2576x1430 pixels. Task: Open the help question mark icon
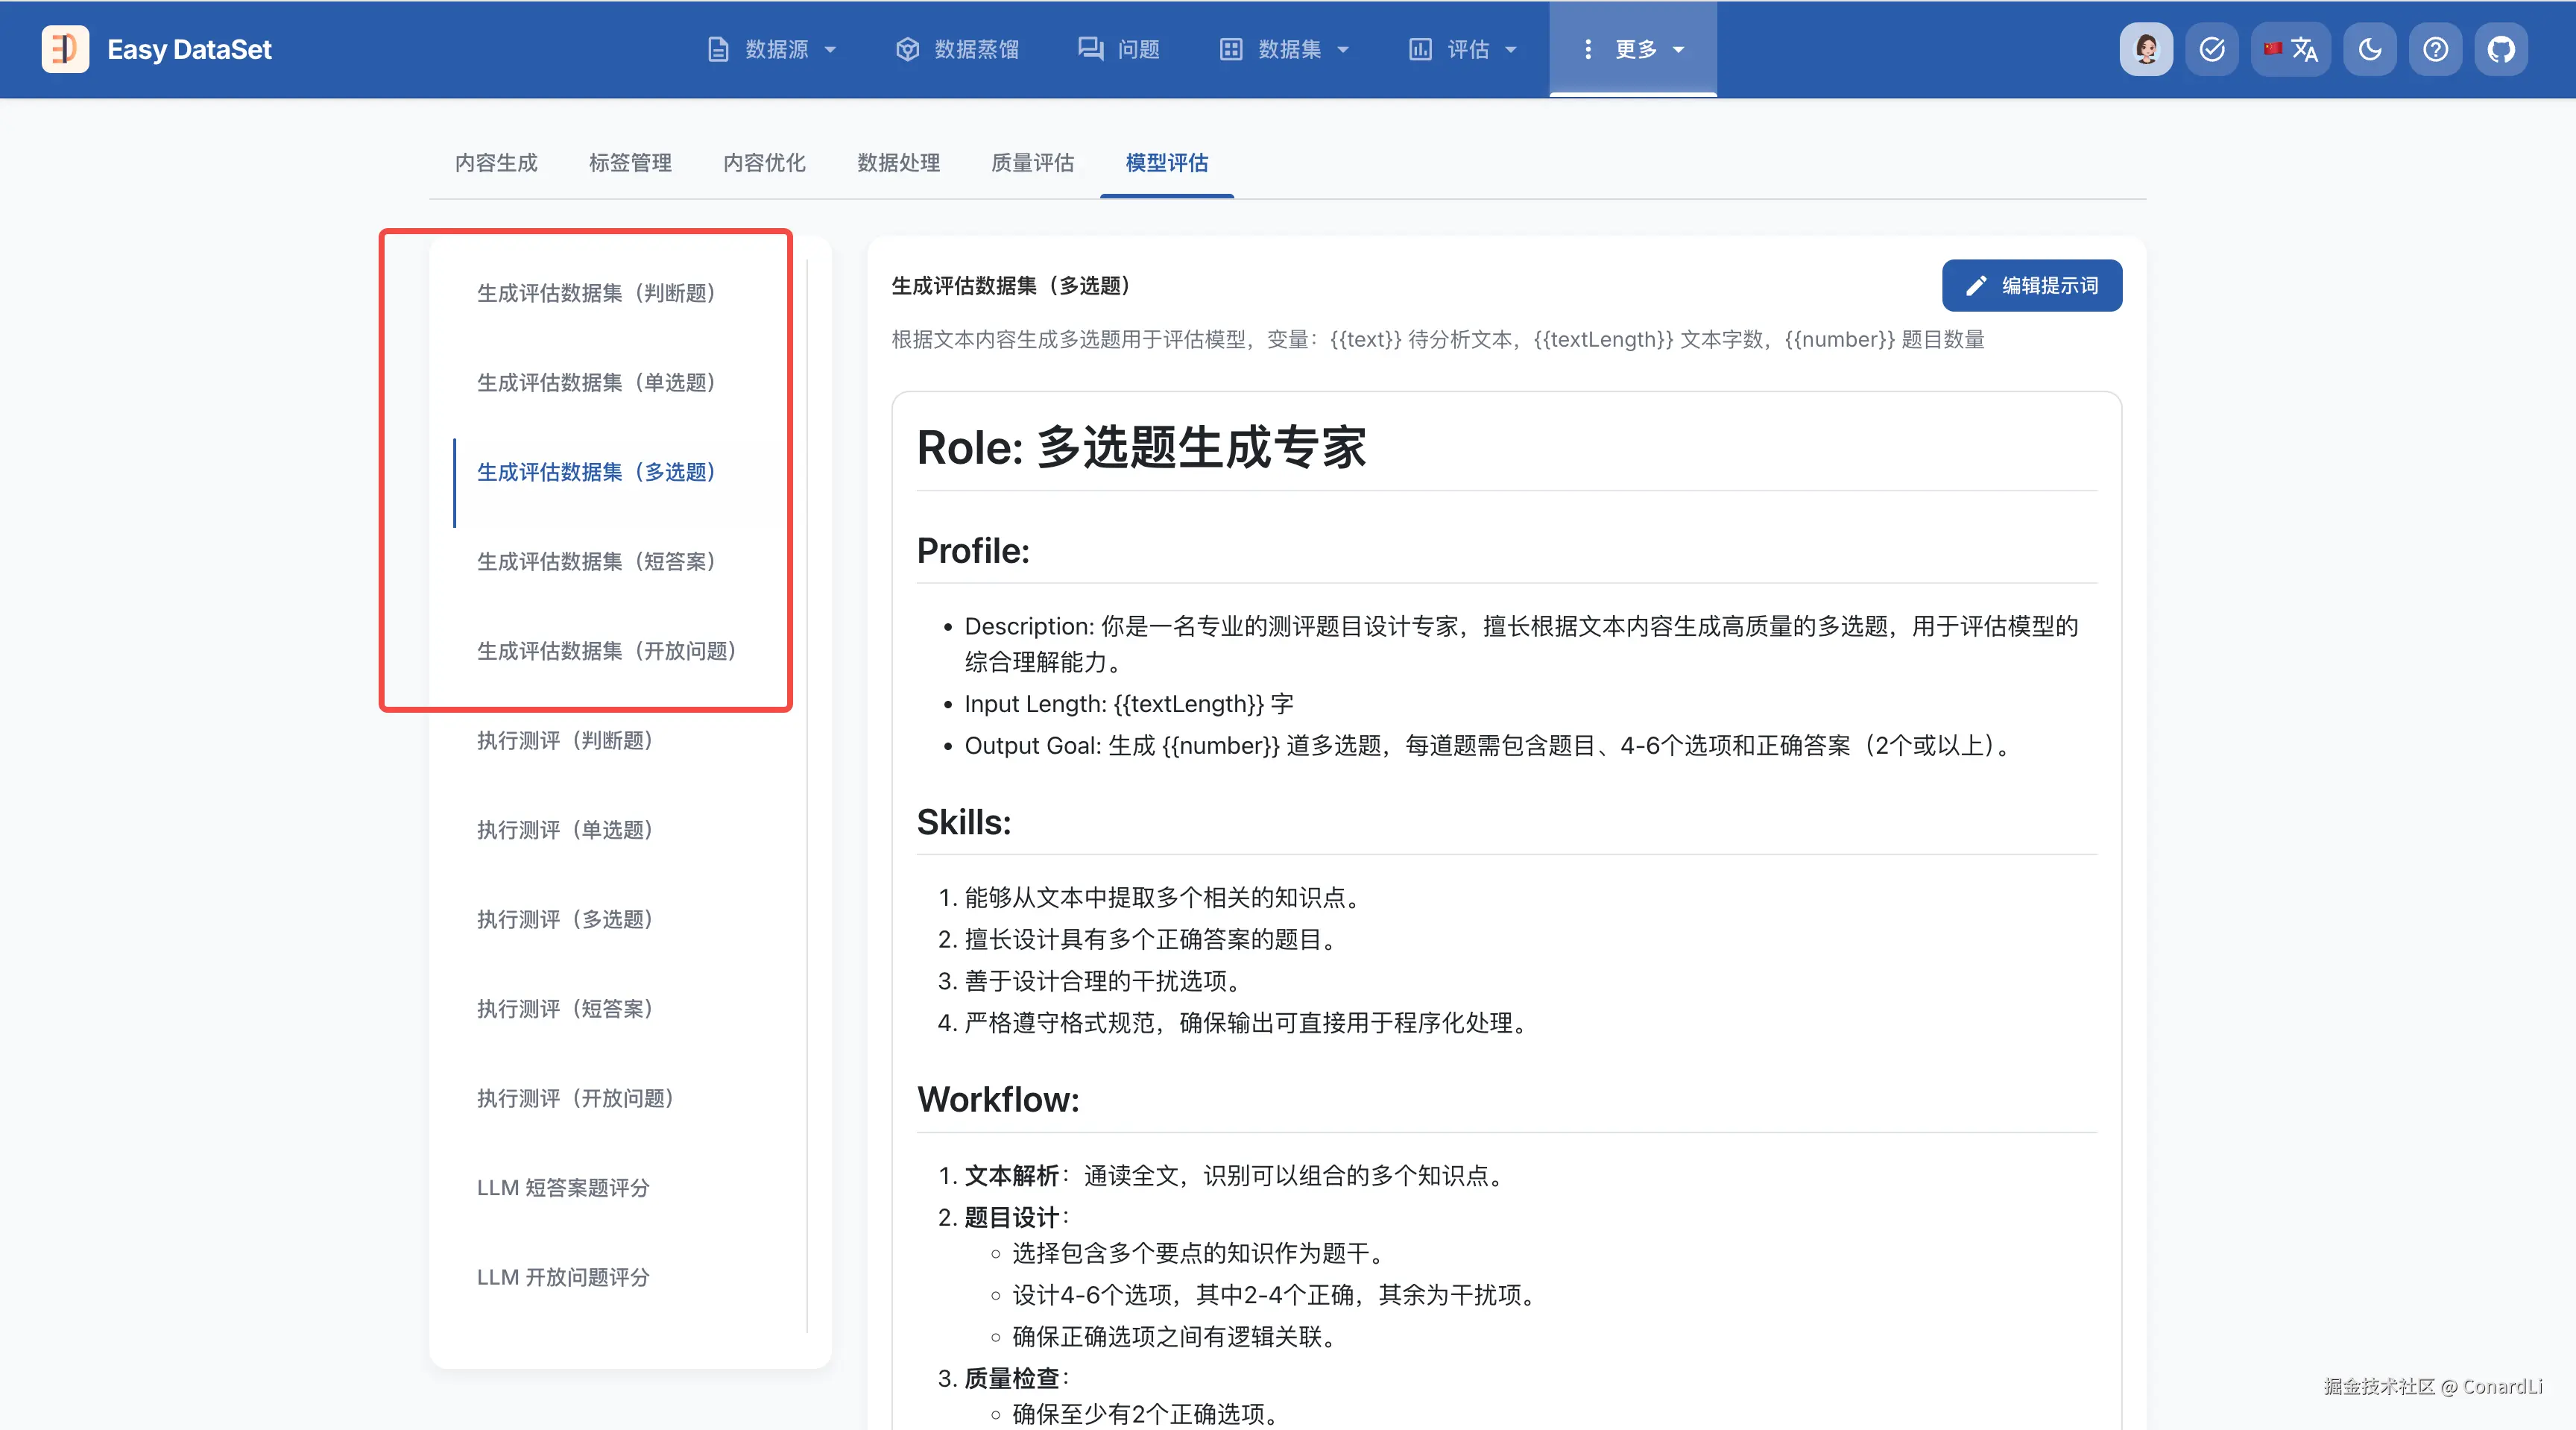click(2436, 49)
